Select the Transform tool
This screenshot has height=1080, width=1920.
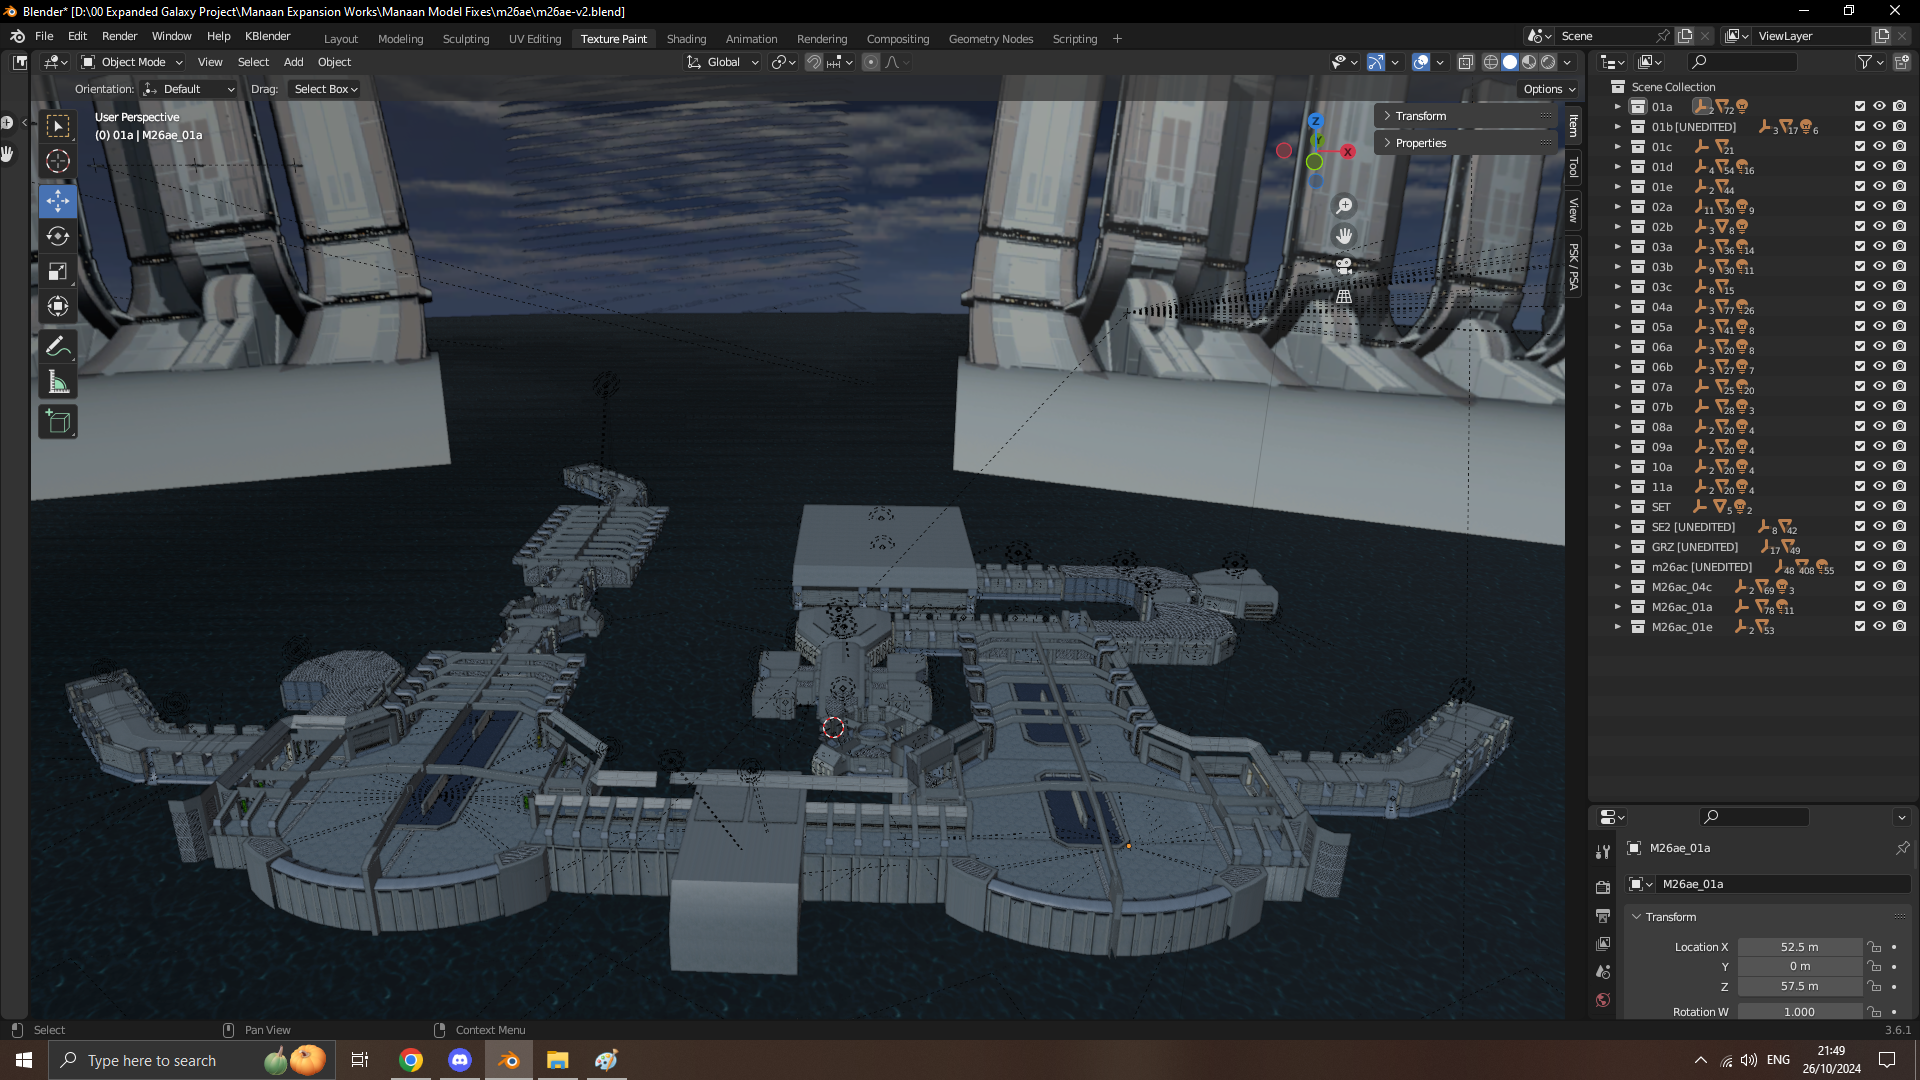58,306
